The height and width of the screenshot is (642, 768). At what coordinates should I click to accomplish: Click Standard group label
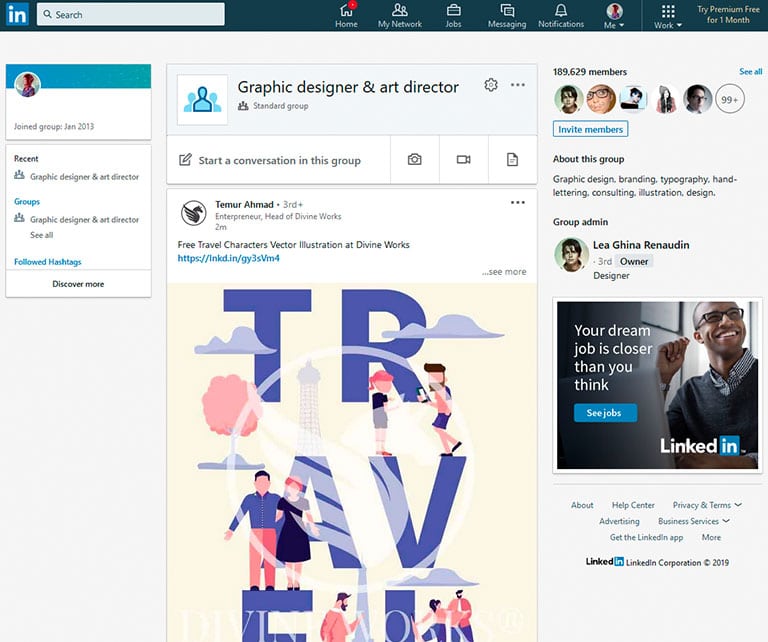281,106
